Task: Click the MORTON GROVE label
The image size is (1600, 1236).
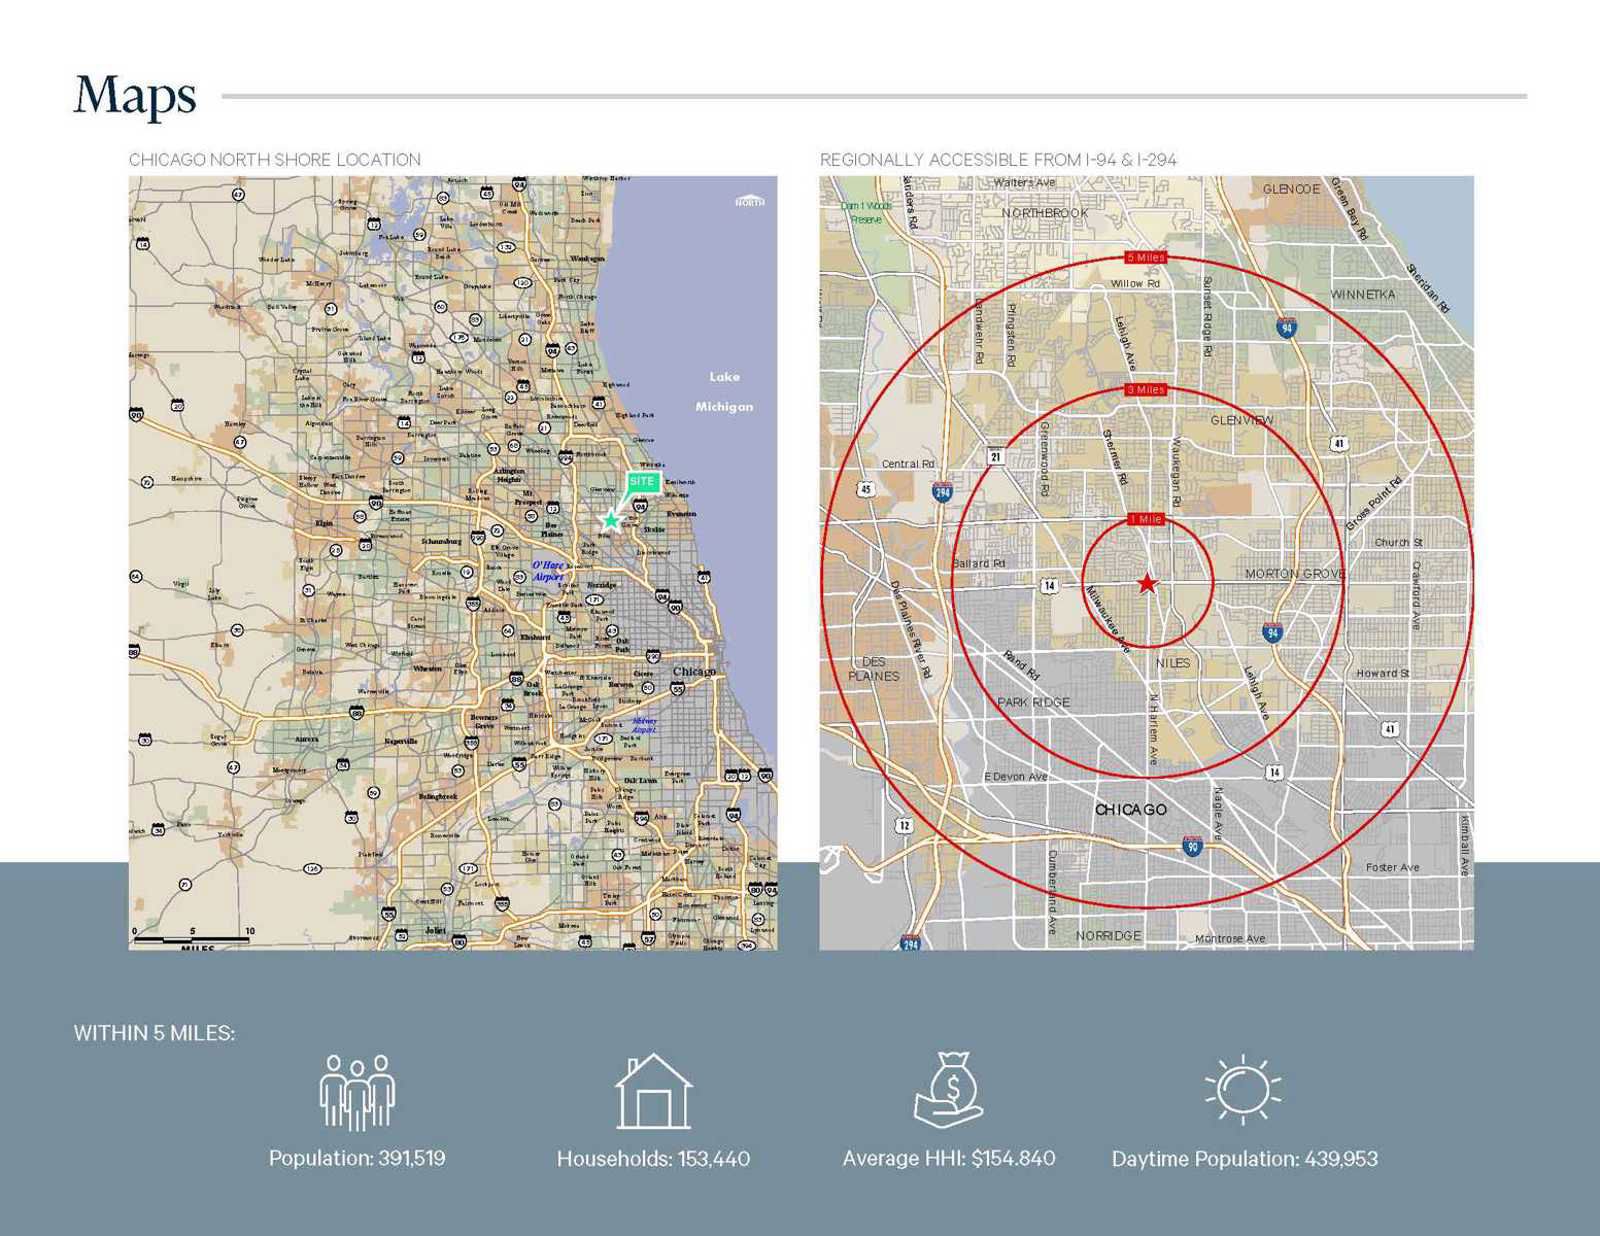Action: pyautogui.click(x=1294, y=574)
